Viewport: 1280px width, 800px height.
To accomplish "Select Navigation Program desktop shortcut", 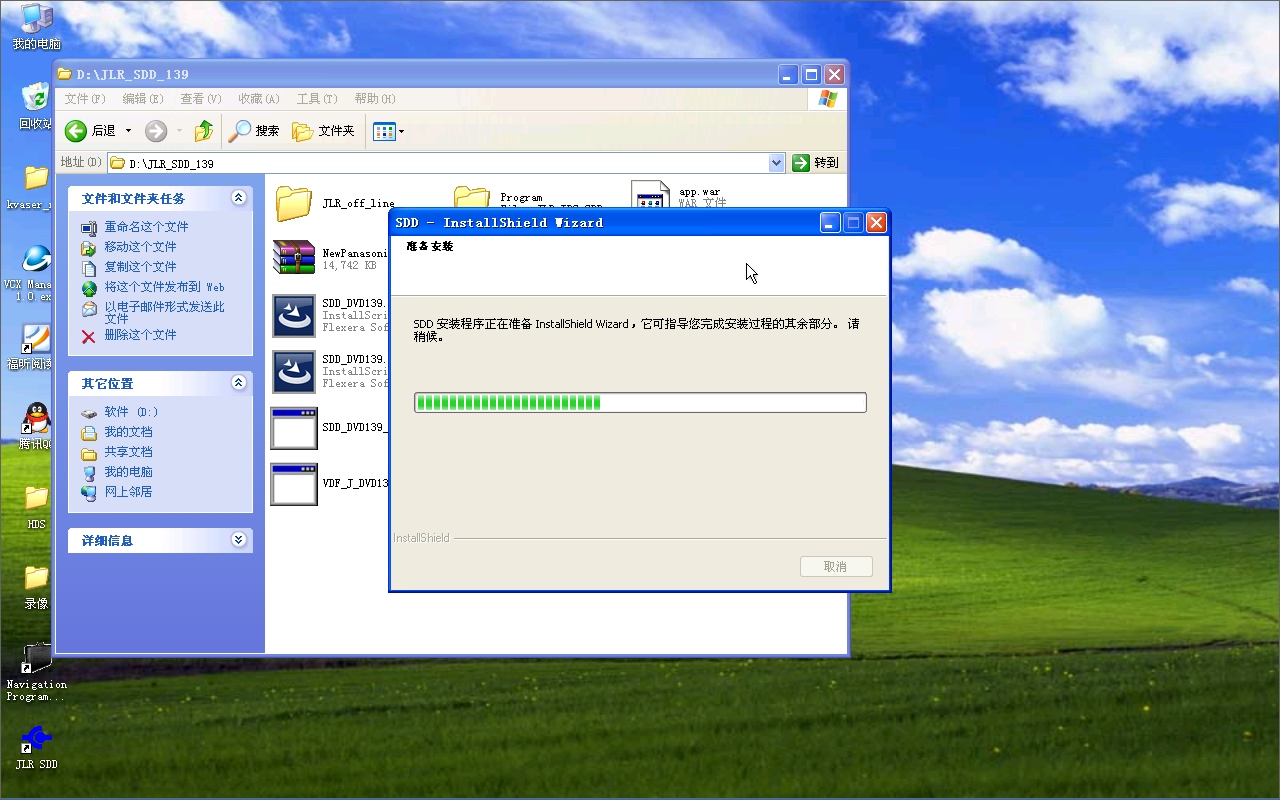I will pyautogui.click(x=36, y=672).
